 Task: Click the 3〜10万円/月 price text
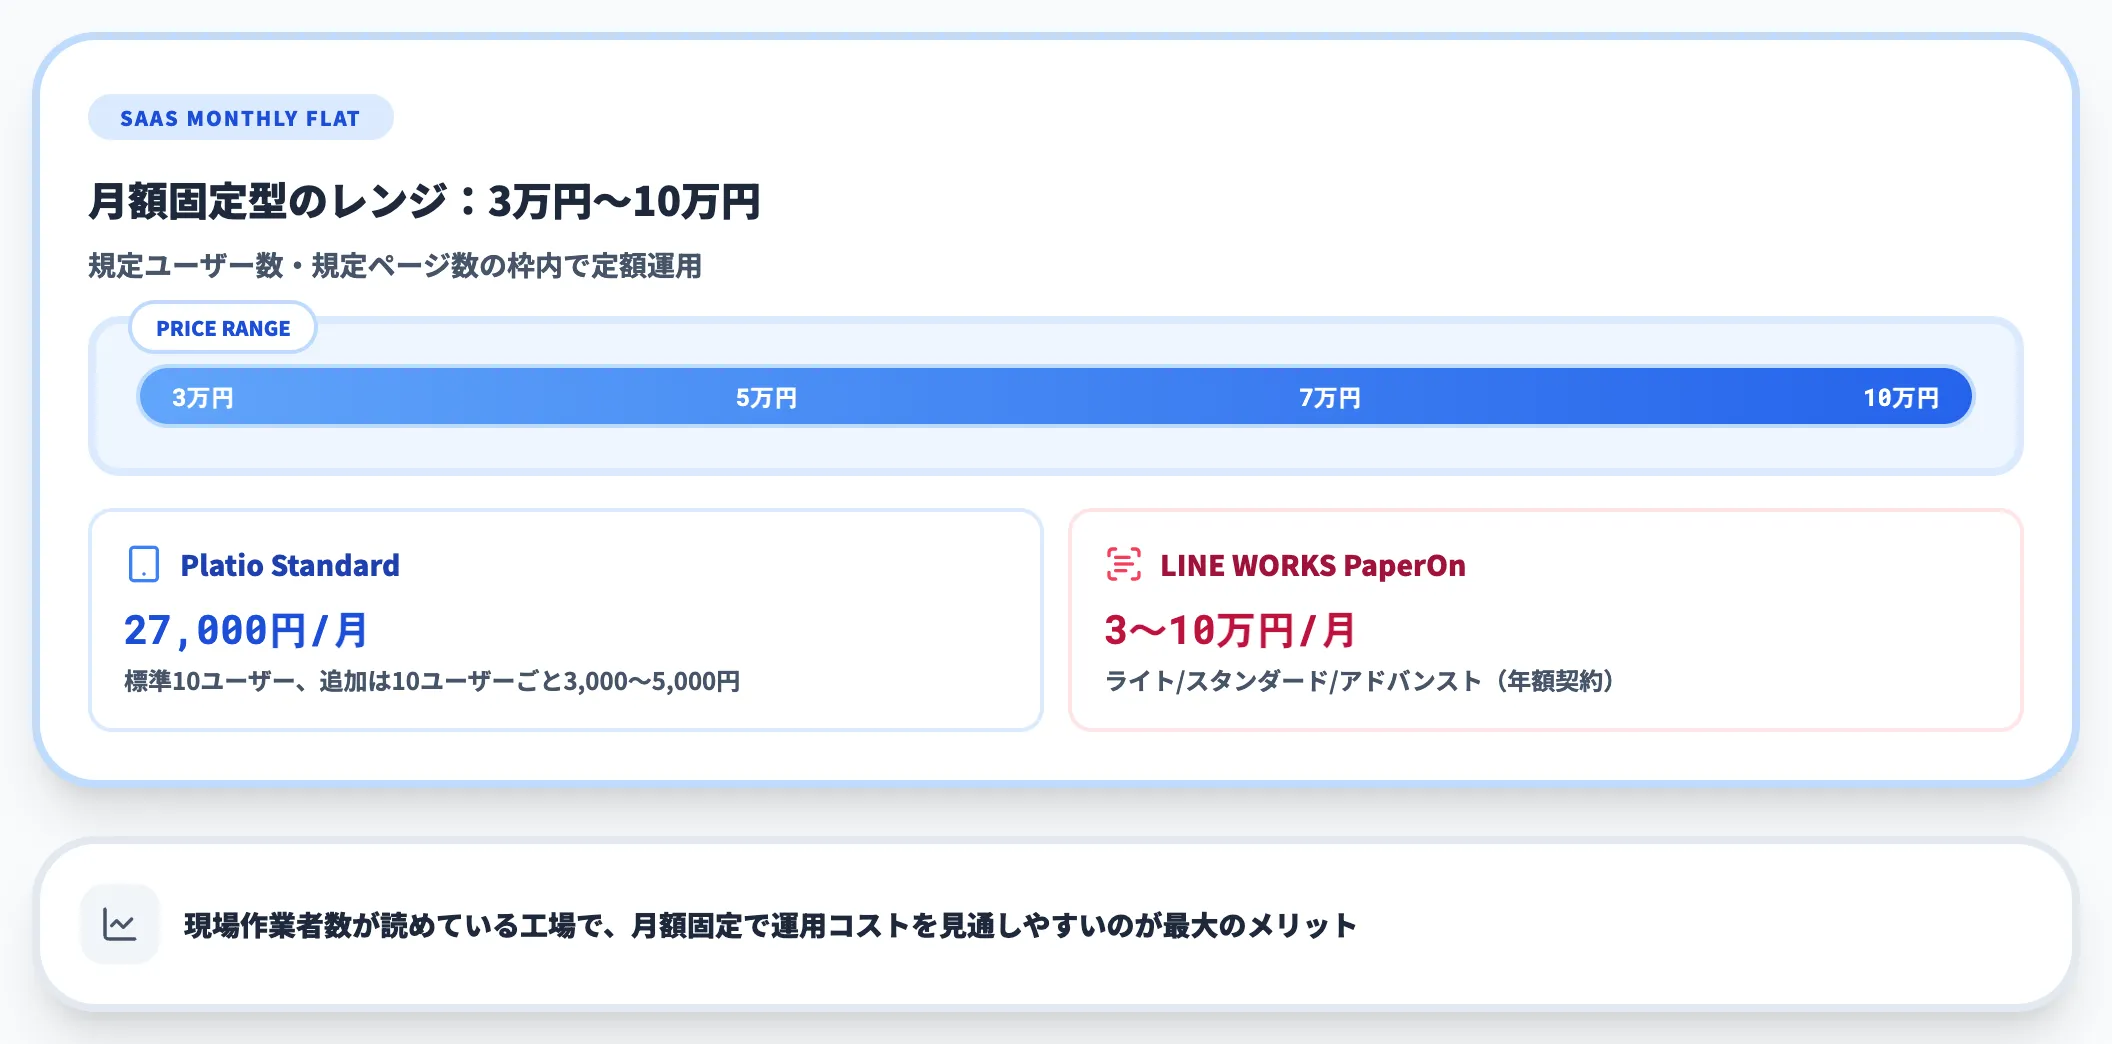click(x=1230, y=630)
